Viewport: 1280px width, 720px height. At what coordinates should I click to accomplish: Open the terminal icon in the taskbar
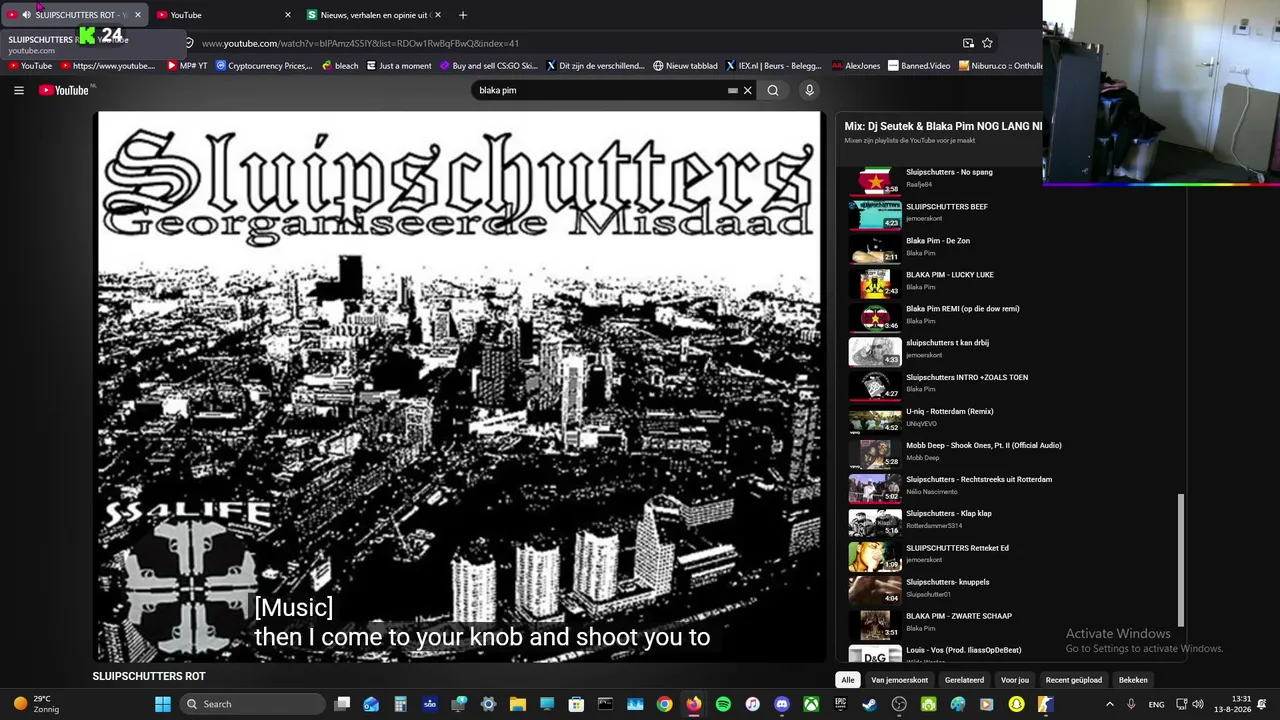pyautogui.click(x=605, y=704)
